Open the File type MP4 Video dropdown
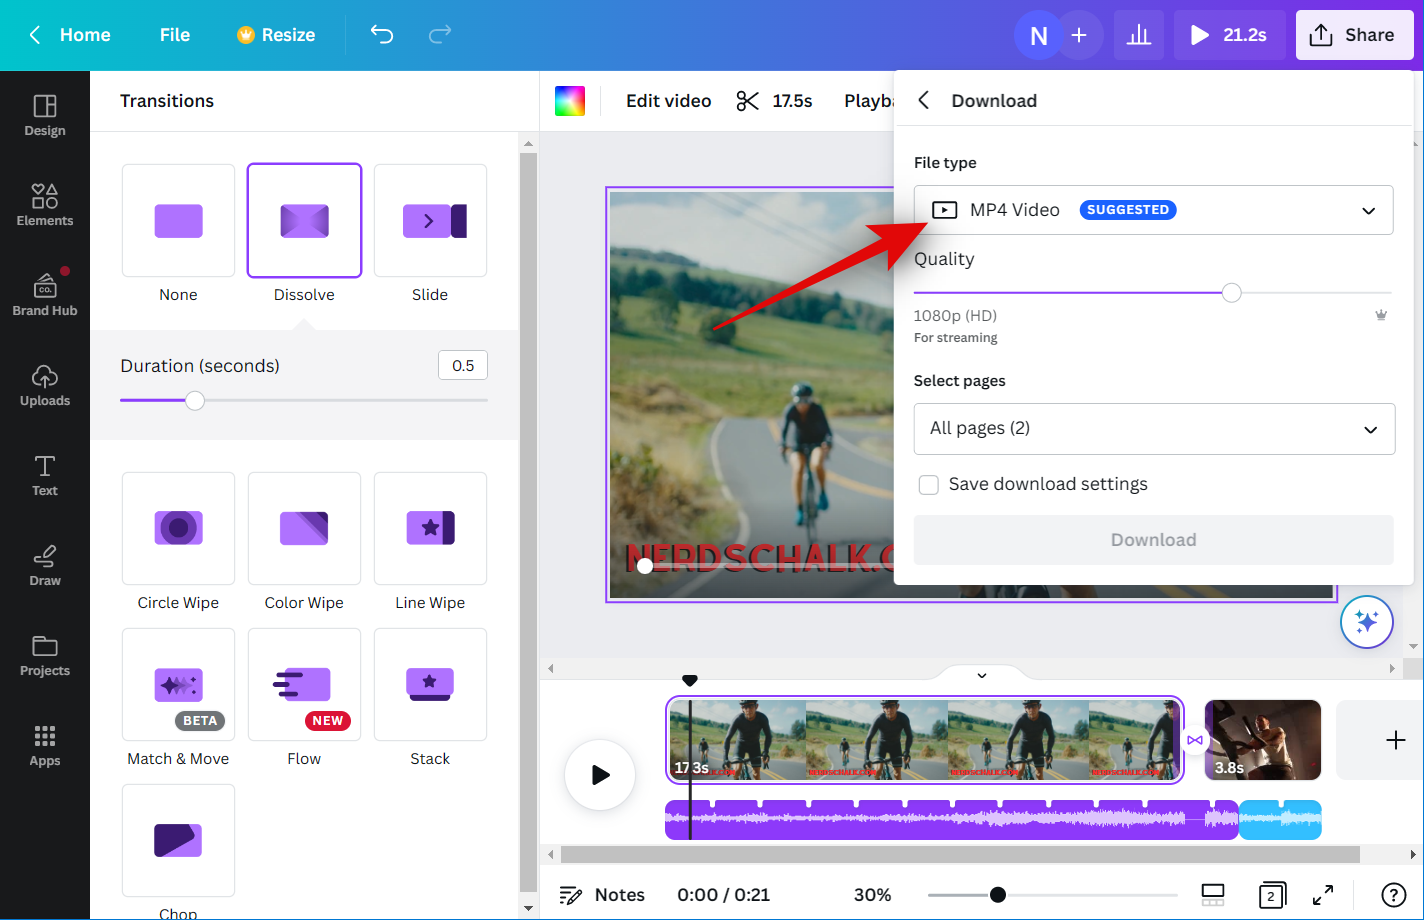Image resolution: width=1424 pixels, height=920 pixels. pyautogui.click(x=1153, y=210)
